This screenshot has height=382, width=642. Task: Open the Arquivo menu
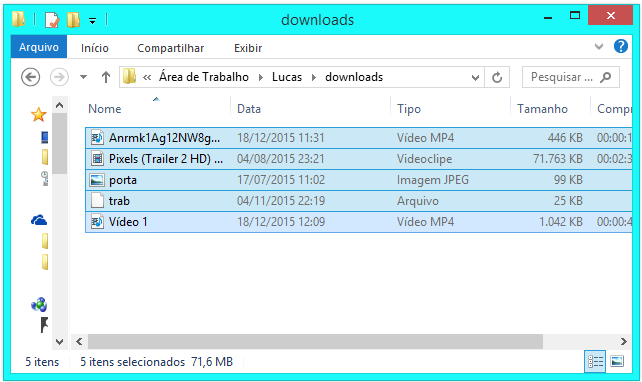39,47
